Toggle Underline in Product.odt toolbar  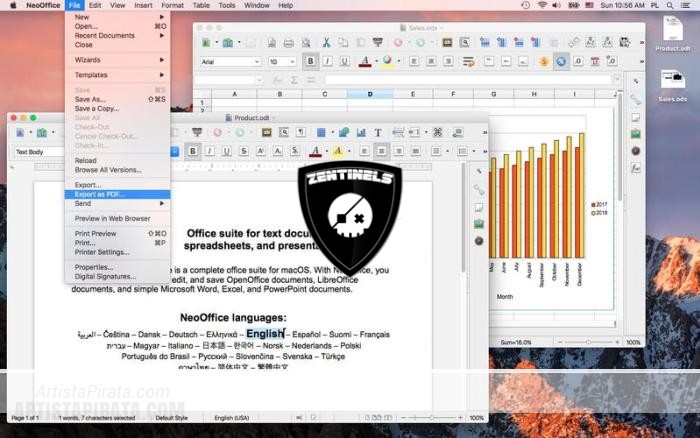coord(226,151)
